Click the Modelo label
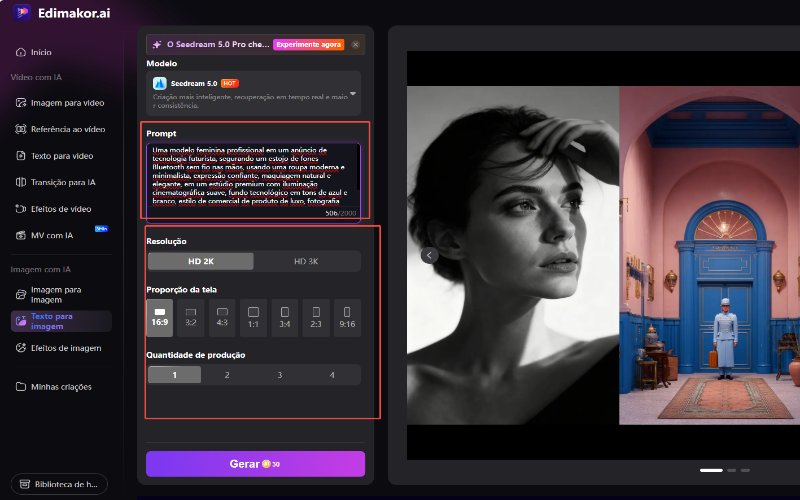 tap(162, 63)
